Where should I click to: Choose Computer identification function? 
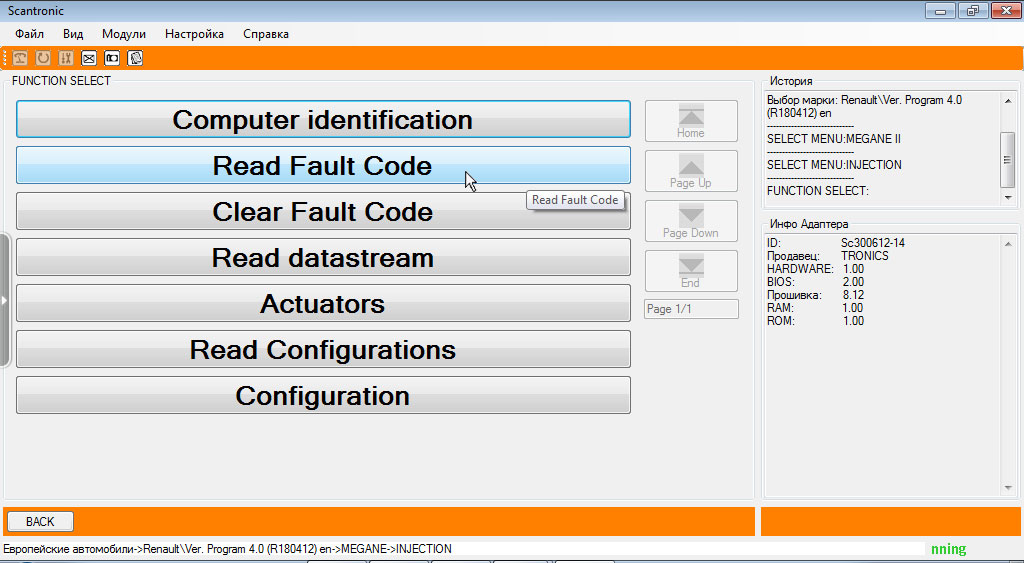coord(323,120)
